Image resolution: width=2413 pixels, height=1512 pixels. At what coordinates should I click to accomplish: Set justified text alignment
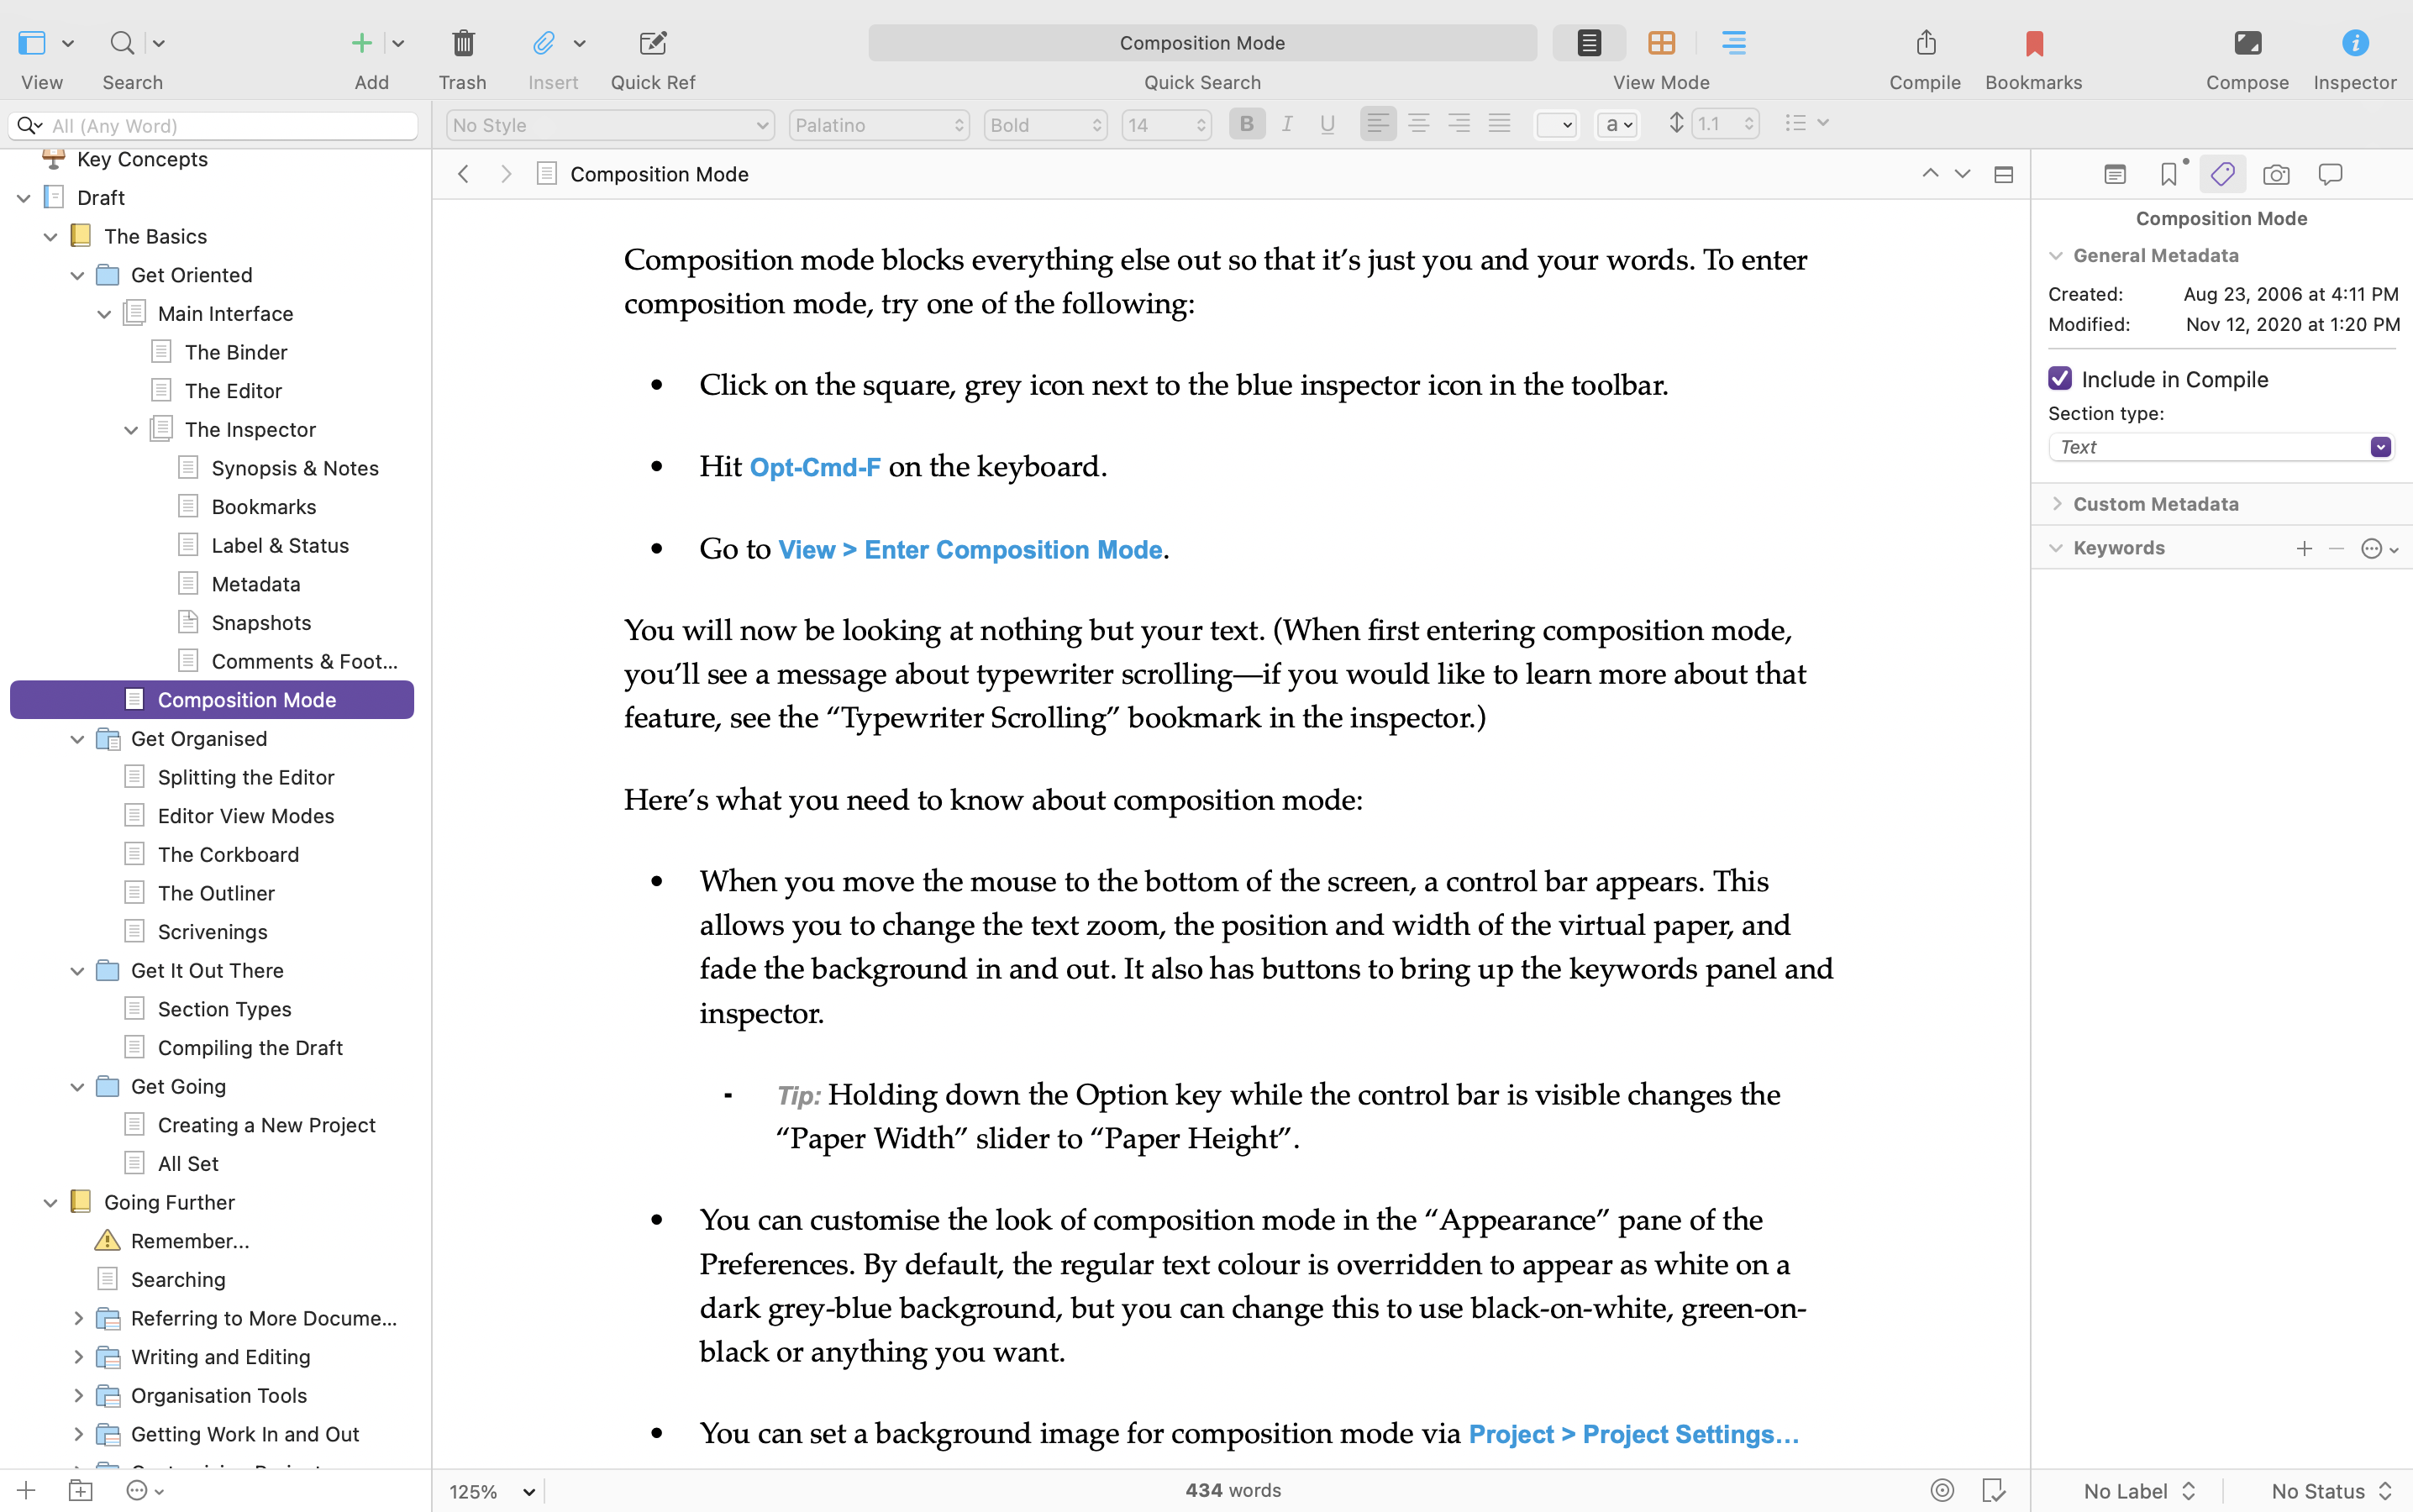1499,124
